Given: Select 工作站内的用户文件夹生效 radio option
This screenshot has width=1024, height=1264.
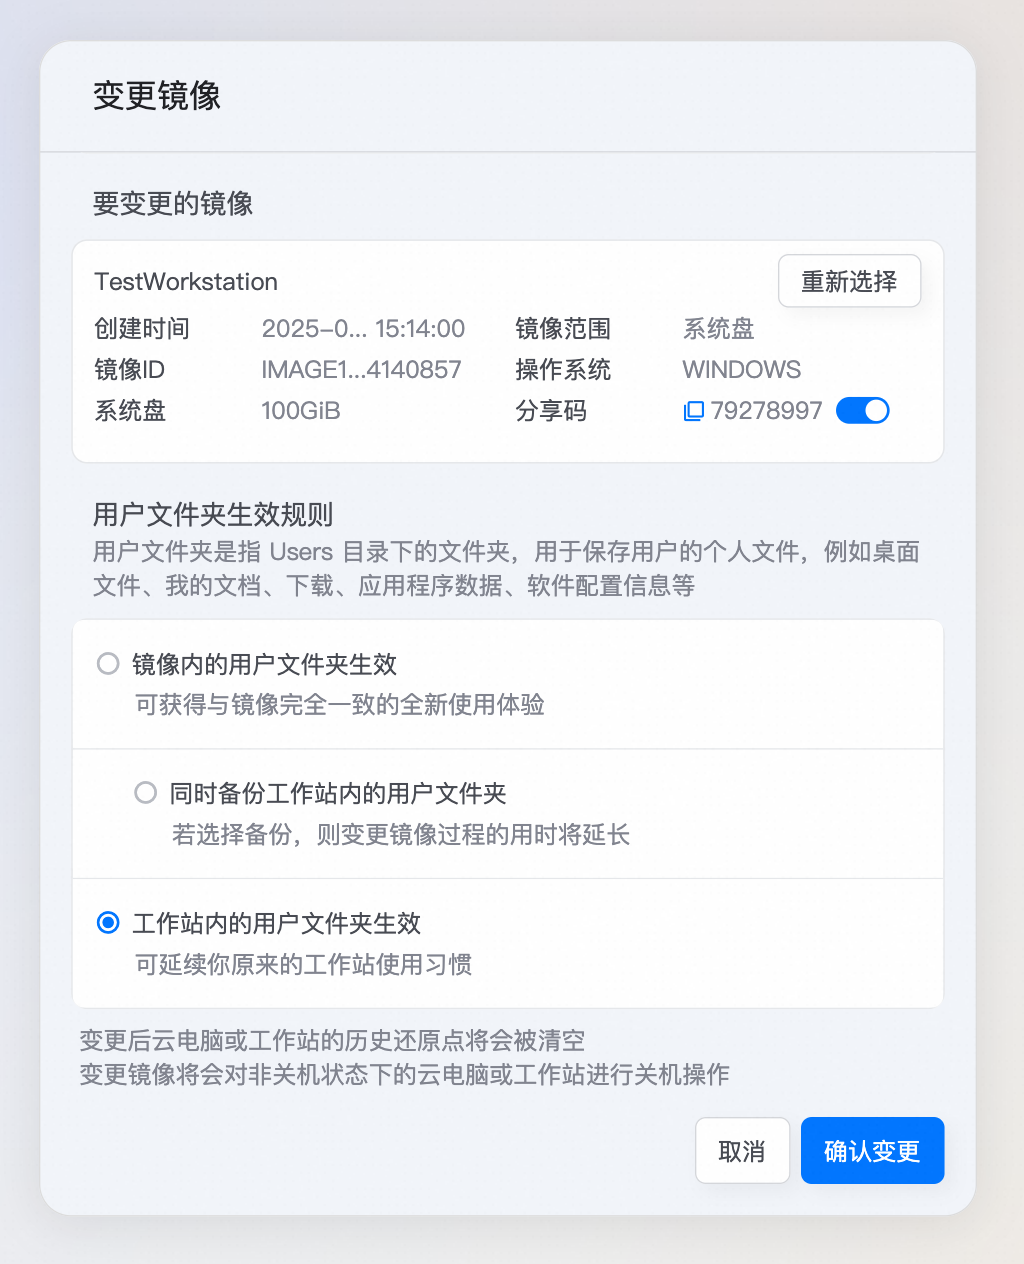Looking at the screenshot, I should click(108, 922).
